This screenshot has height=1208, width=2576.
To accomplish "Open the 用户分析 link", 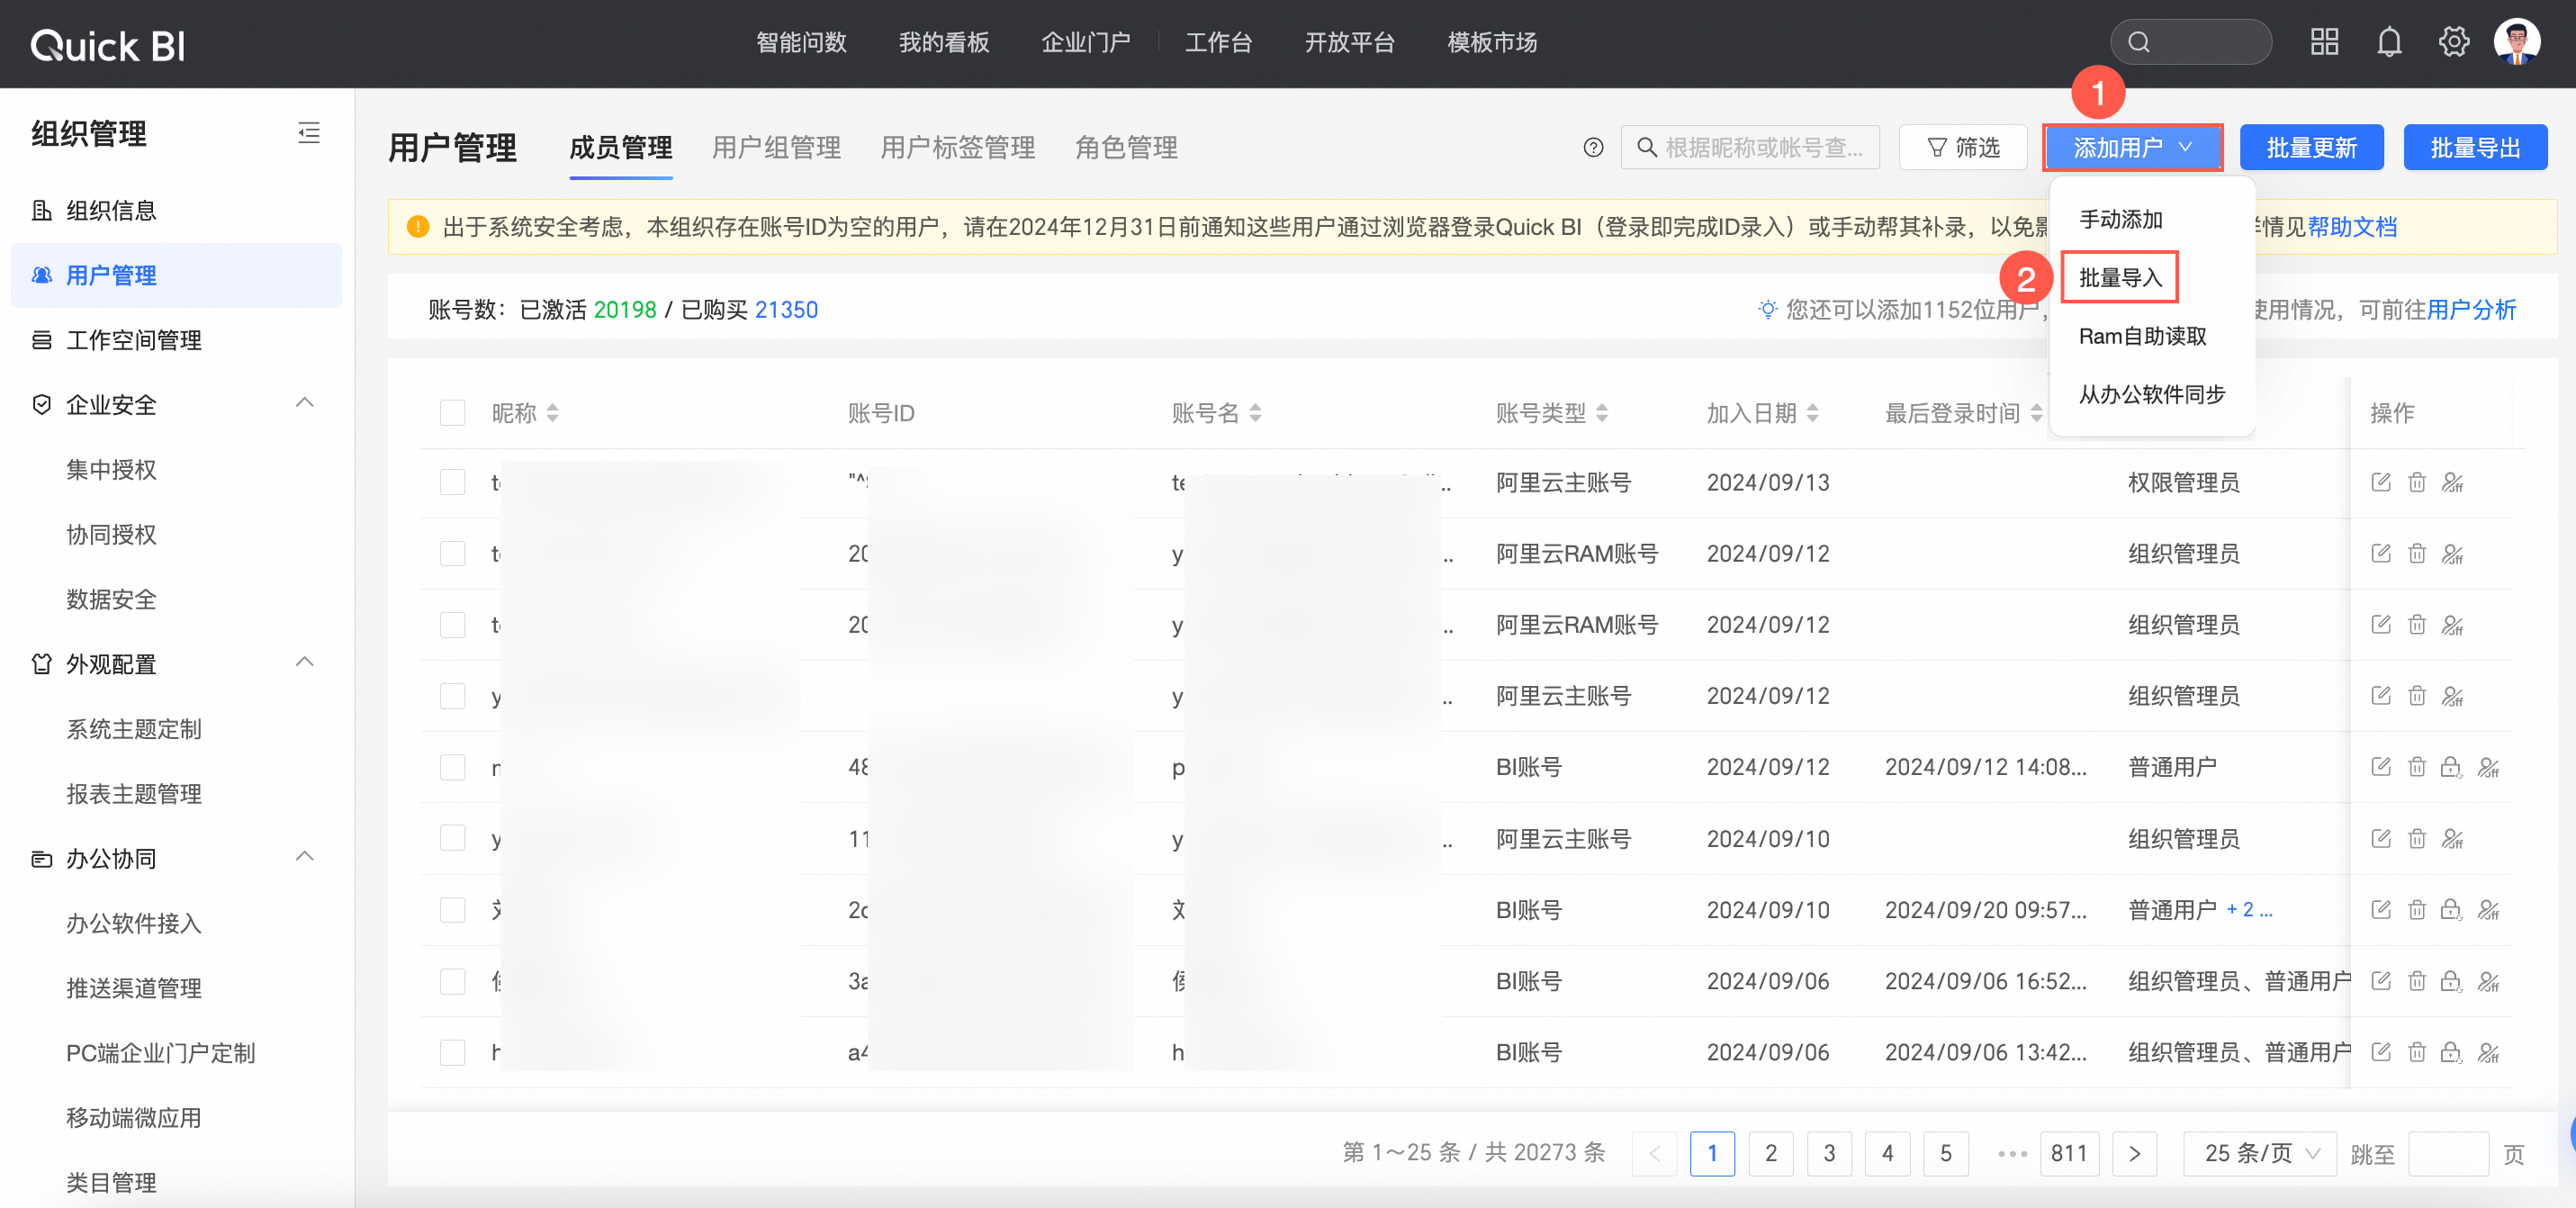I will [2471, 310].
